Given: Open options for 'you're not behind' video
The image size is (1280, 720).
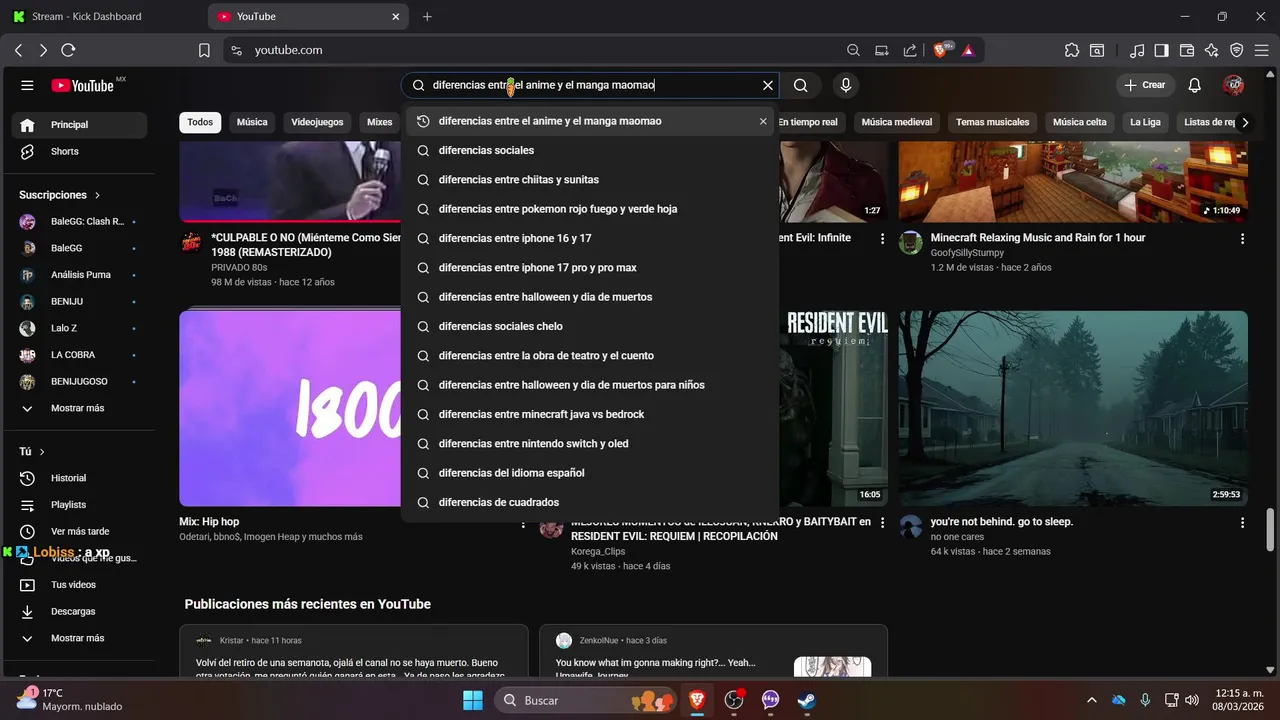Looking at the screenshot, I should (1242, 523).
